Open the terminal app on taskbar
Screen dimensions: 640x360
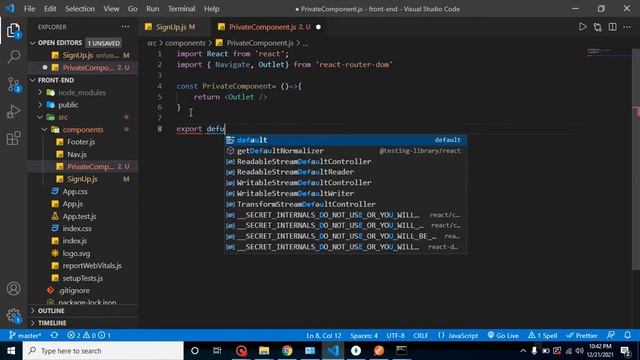(402, 351)
